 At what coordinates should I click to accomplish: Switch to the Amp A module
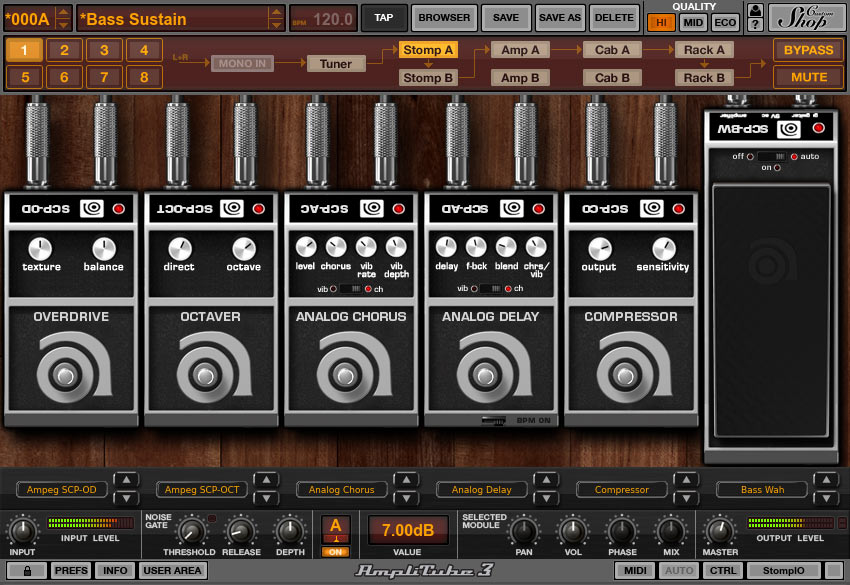pos(520,50)
